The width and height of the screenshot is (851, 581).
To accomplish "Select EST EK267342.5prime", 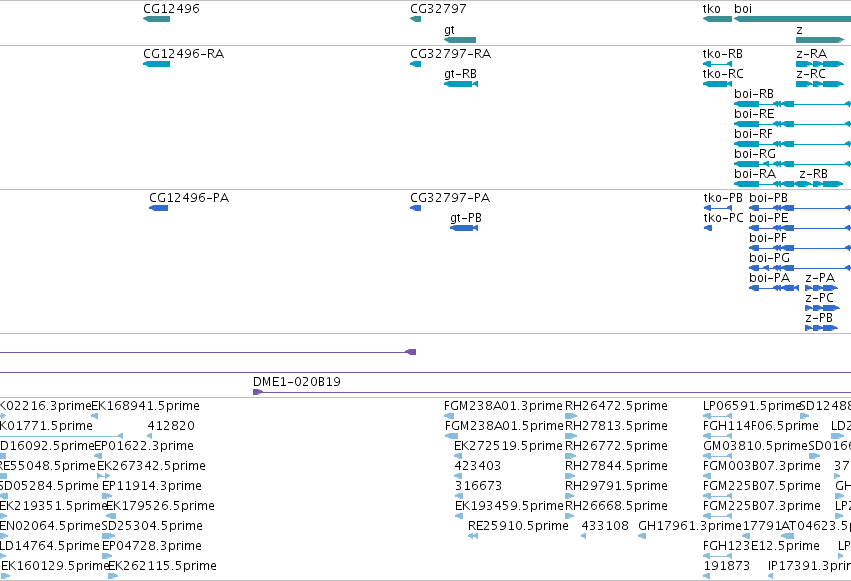I will [x=103, y=477].
